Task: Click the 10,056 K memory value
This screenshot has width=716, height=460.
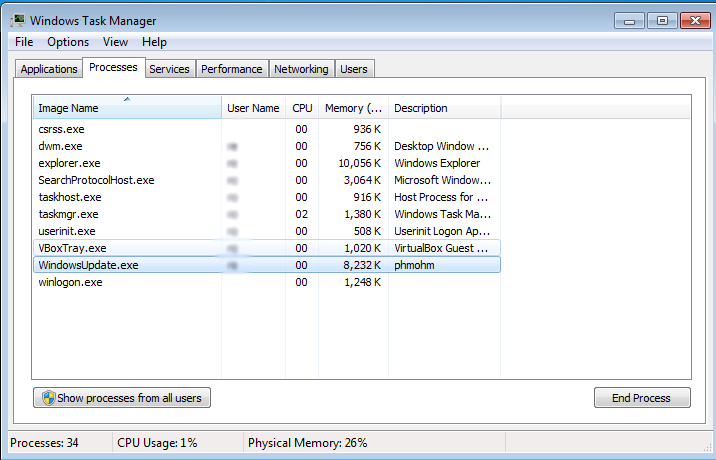Action: pyautogui.click(x=360, y=163)
